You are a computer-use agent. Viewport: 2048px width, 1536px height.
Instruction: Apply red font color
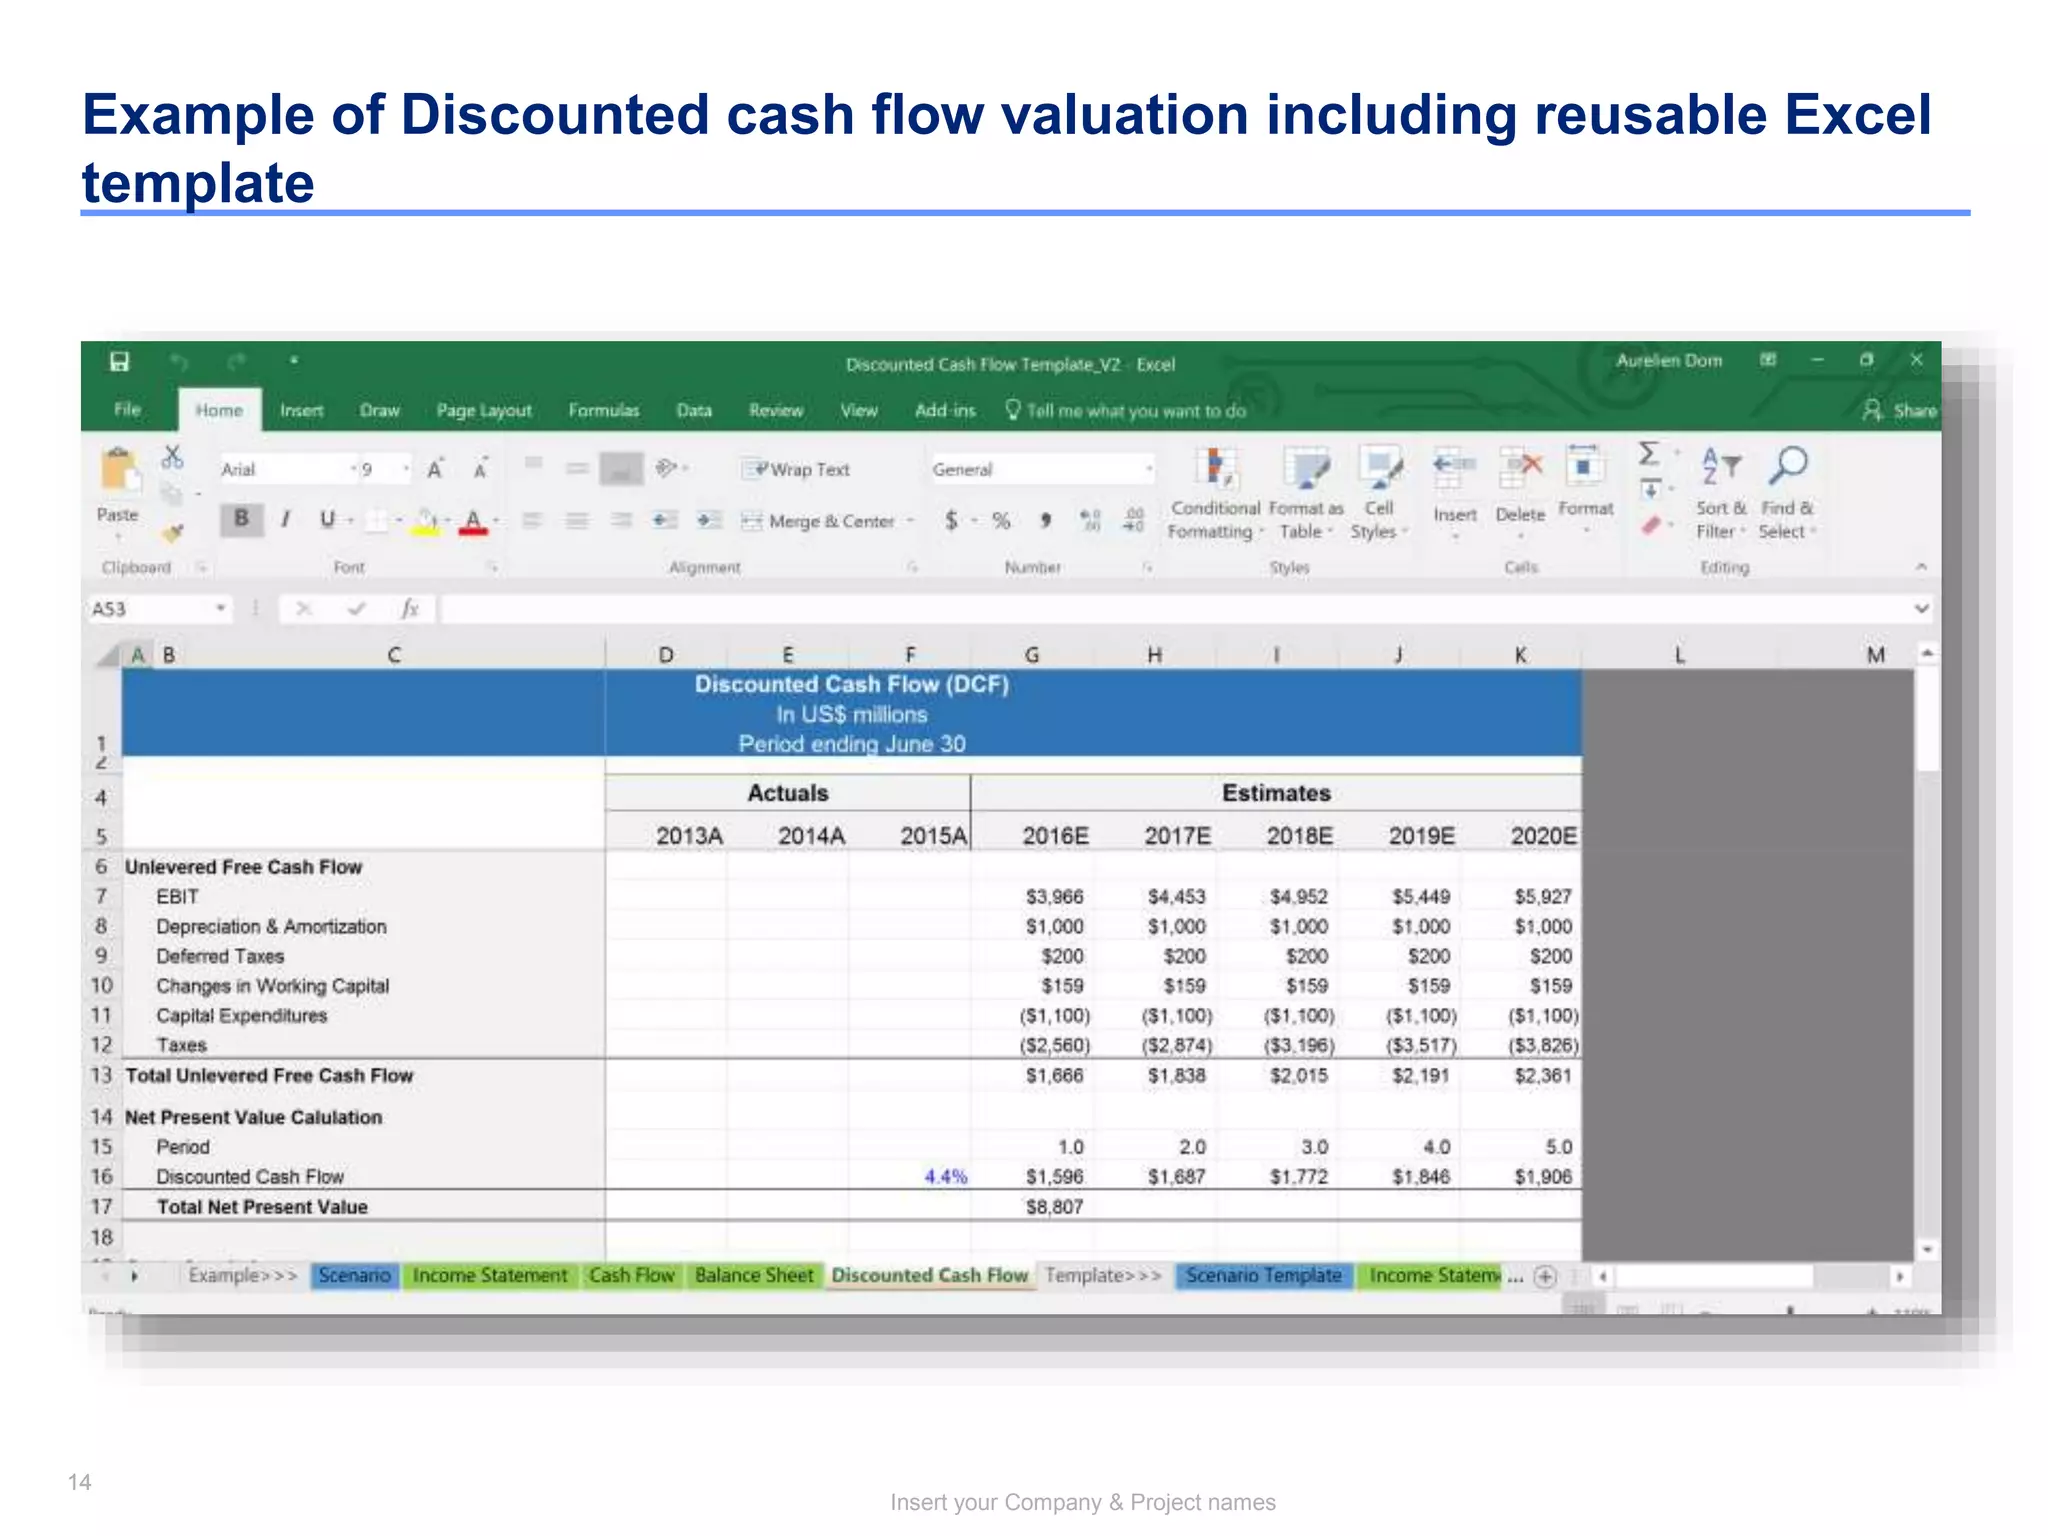tap(473, 521)
